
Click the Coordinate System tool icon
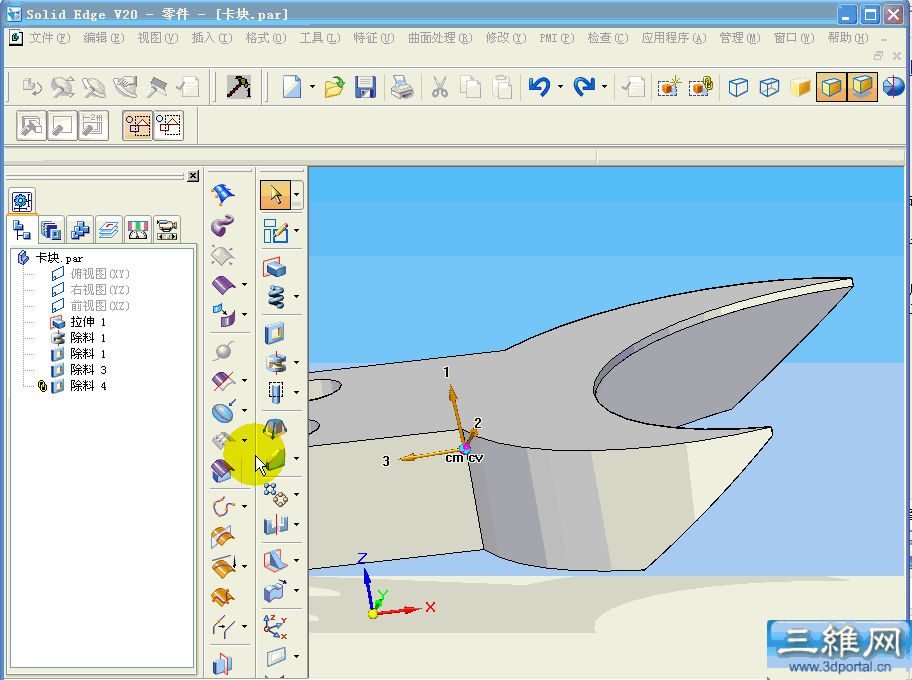tap(275, 627)
